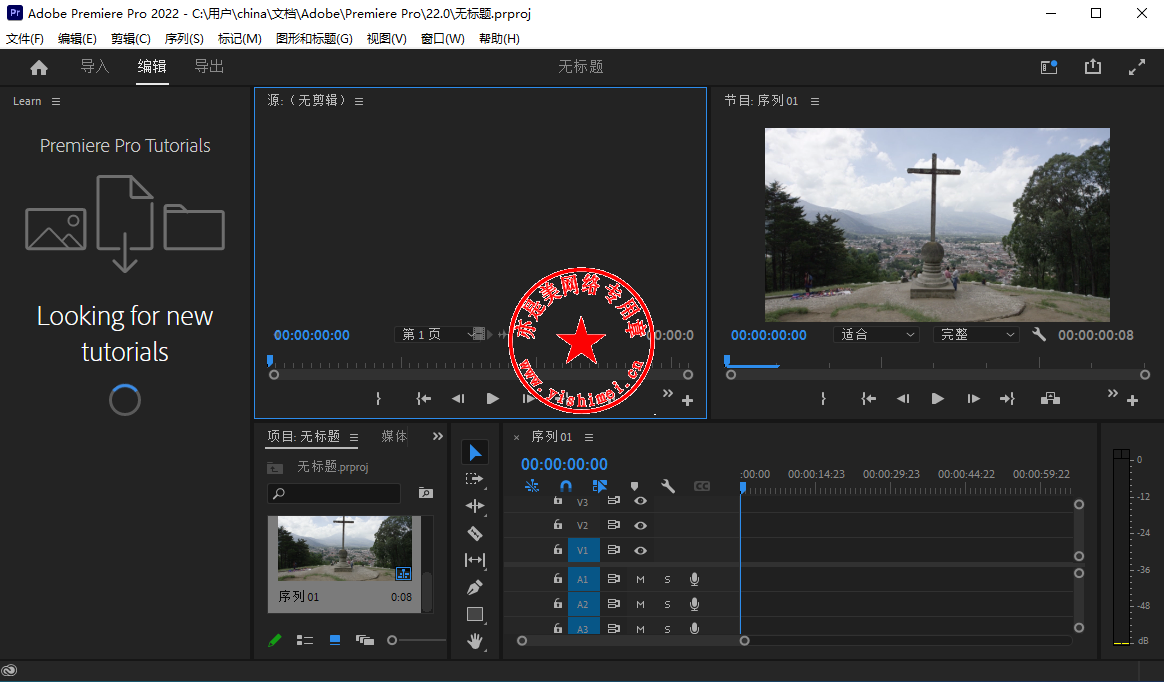Open the 节目: 序列01 panel menu
1164x682 pixels.
[x=814, y=102]
